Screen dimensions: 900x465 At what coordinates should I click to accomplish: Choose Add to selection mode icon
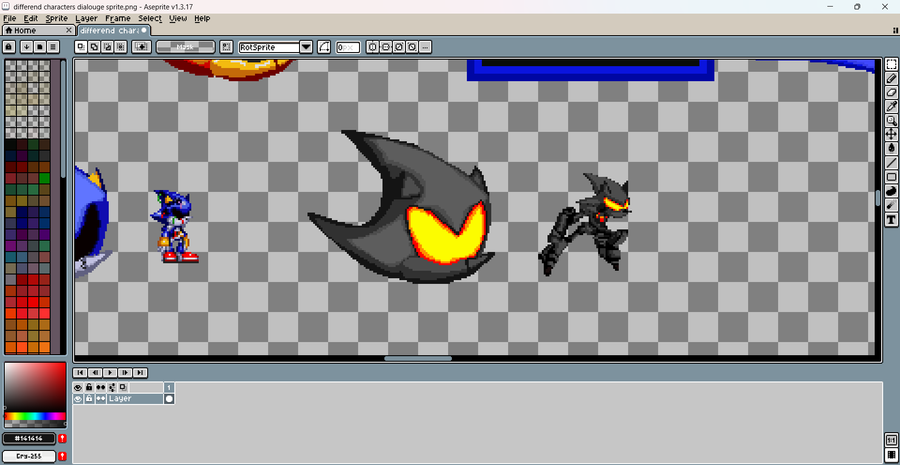pos(94,47)
